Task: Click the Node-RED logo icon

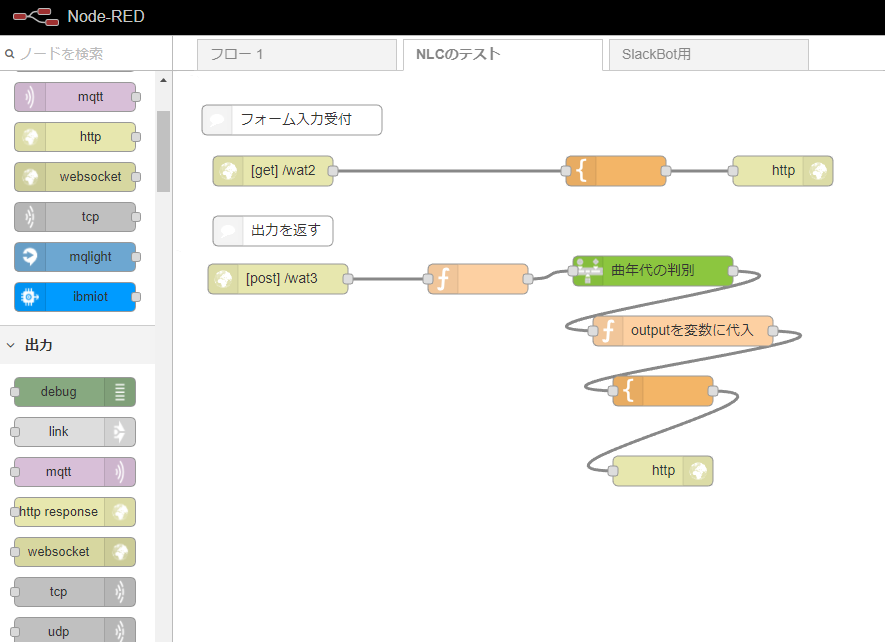Action: [36, 17]
